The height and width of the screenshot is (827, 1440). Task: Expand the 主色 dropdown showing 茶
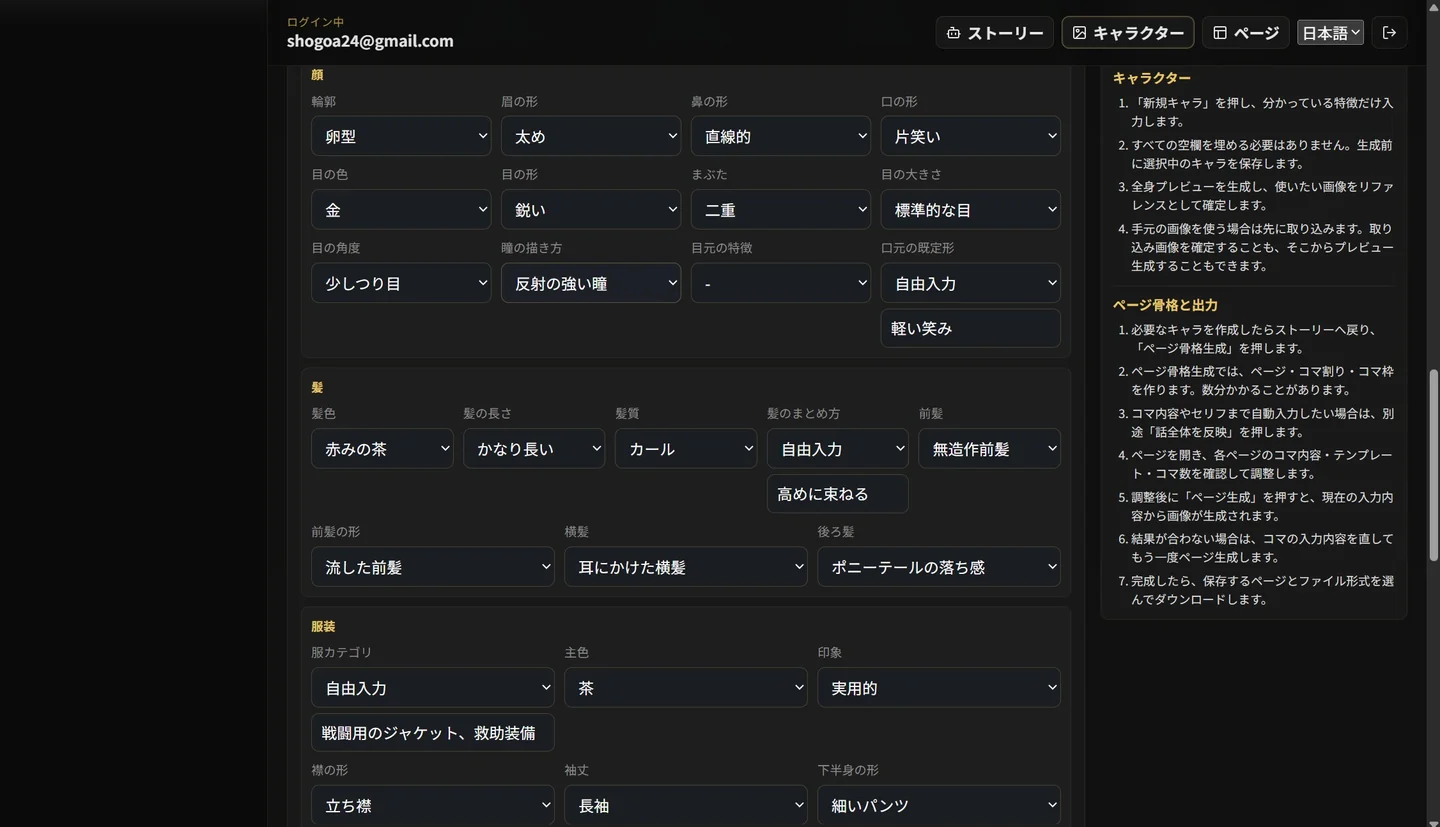(x=686, y=688)
